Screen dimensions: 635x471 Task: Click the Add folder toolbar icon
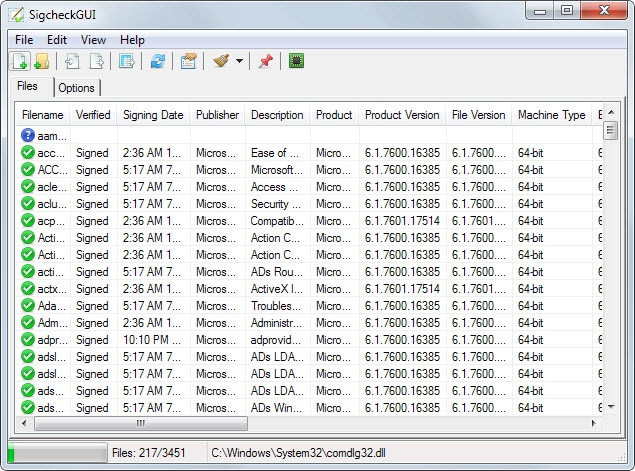[x=42, y=62]
